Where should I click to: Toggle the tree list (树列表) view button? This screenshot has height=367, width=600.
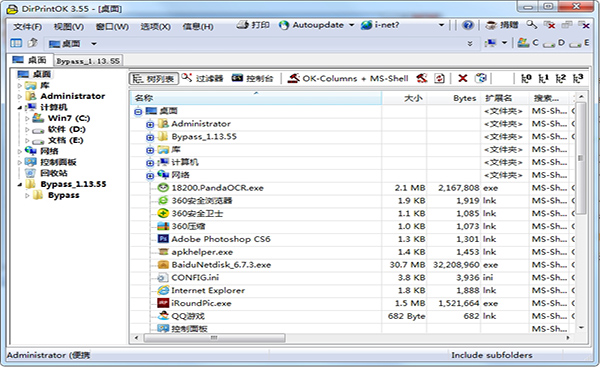(153, 79)
